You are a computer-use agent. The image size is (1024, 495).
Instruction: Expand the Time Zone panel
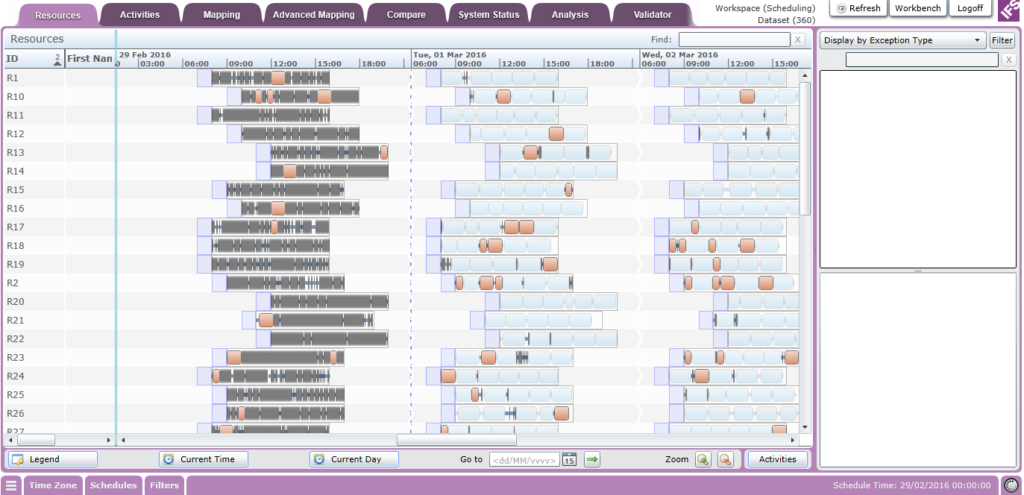(x=53, y=485)
